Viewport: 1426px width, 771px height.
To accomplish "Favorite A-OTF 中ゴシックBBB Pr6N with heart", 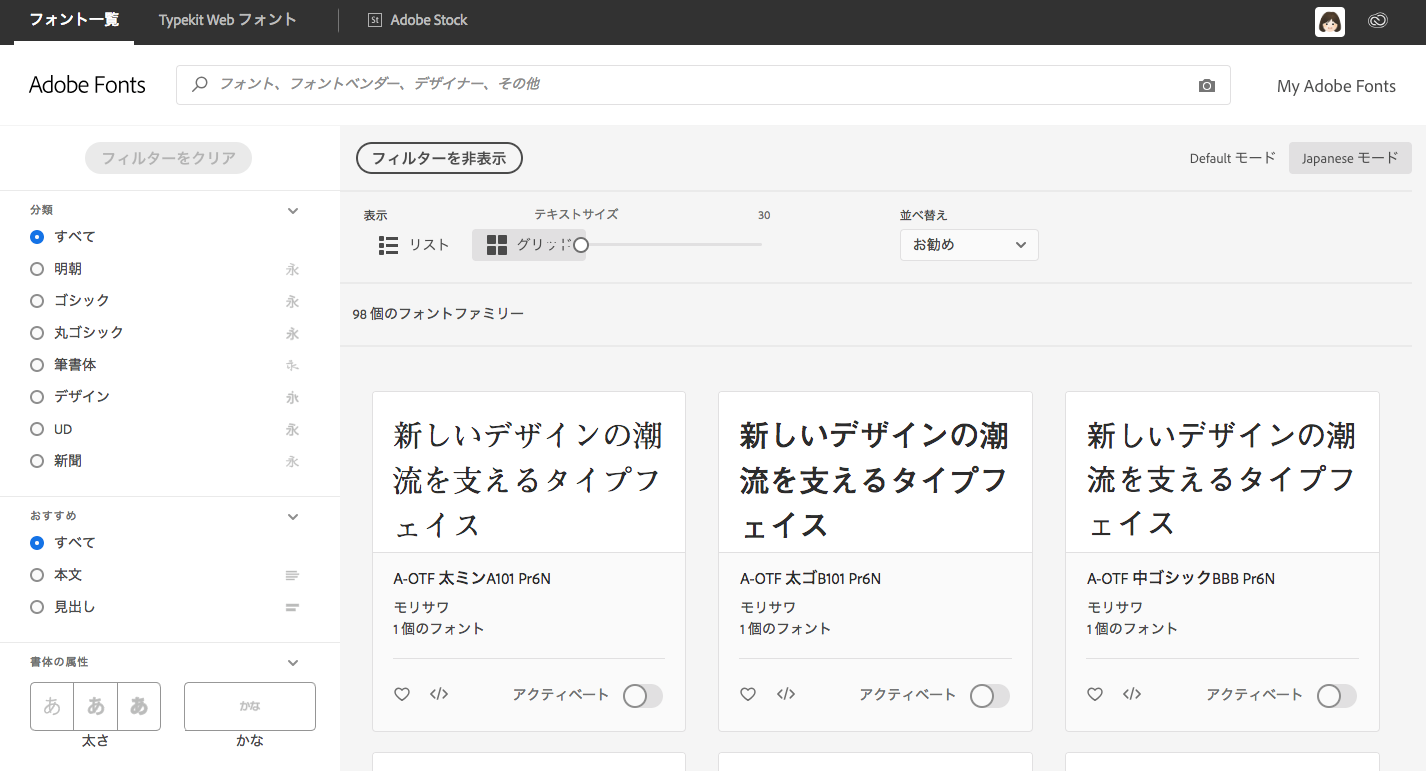I will point(1095,694).
